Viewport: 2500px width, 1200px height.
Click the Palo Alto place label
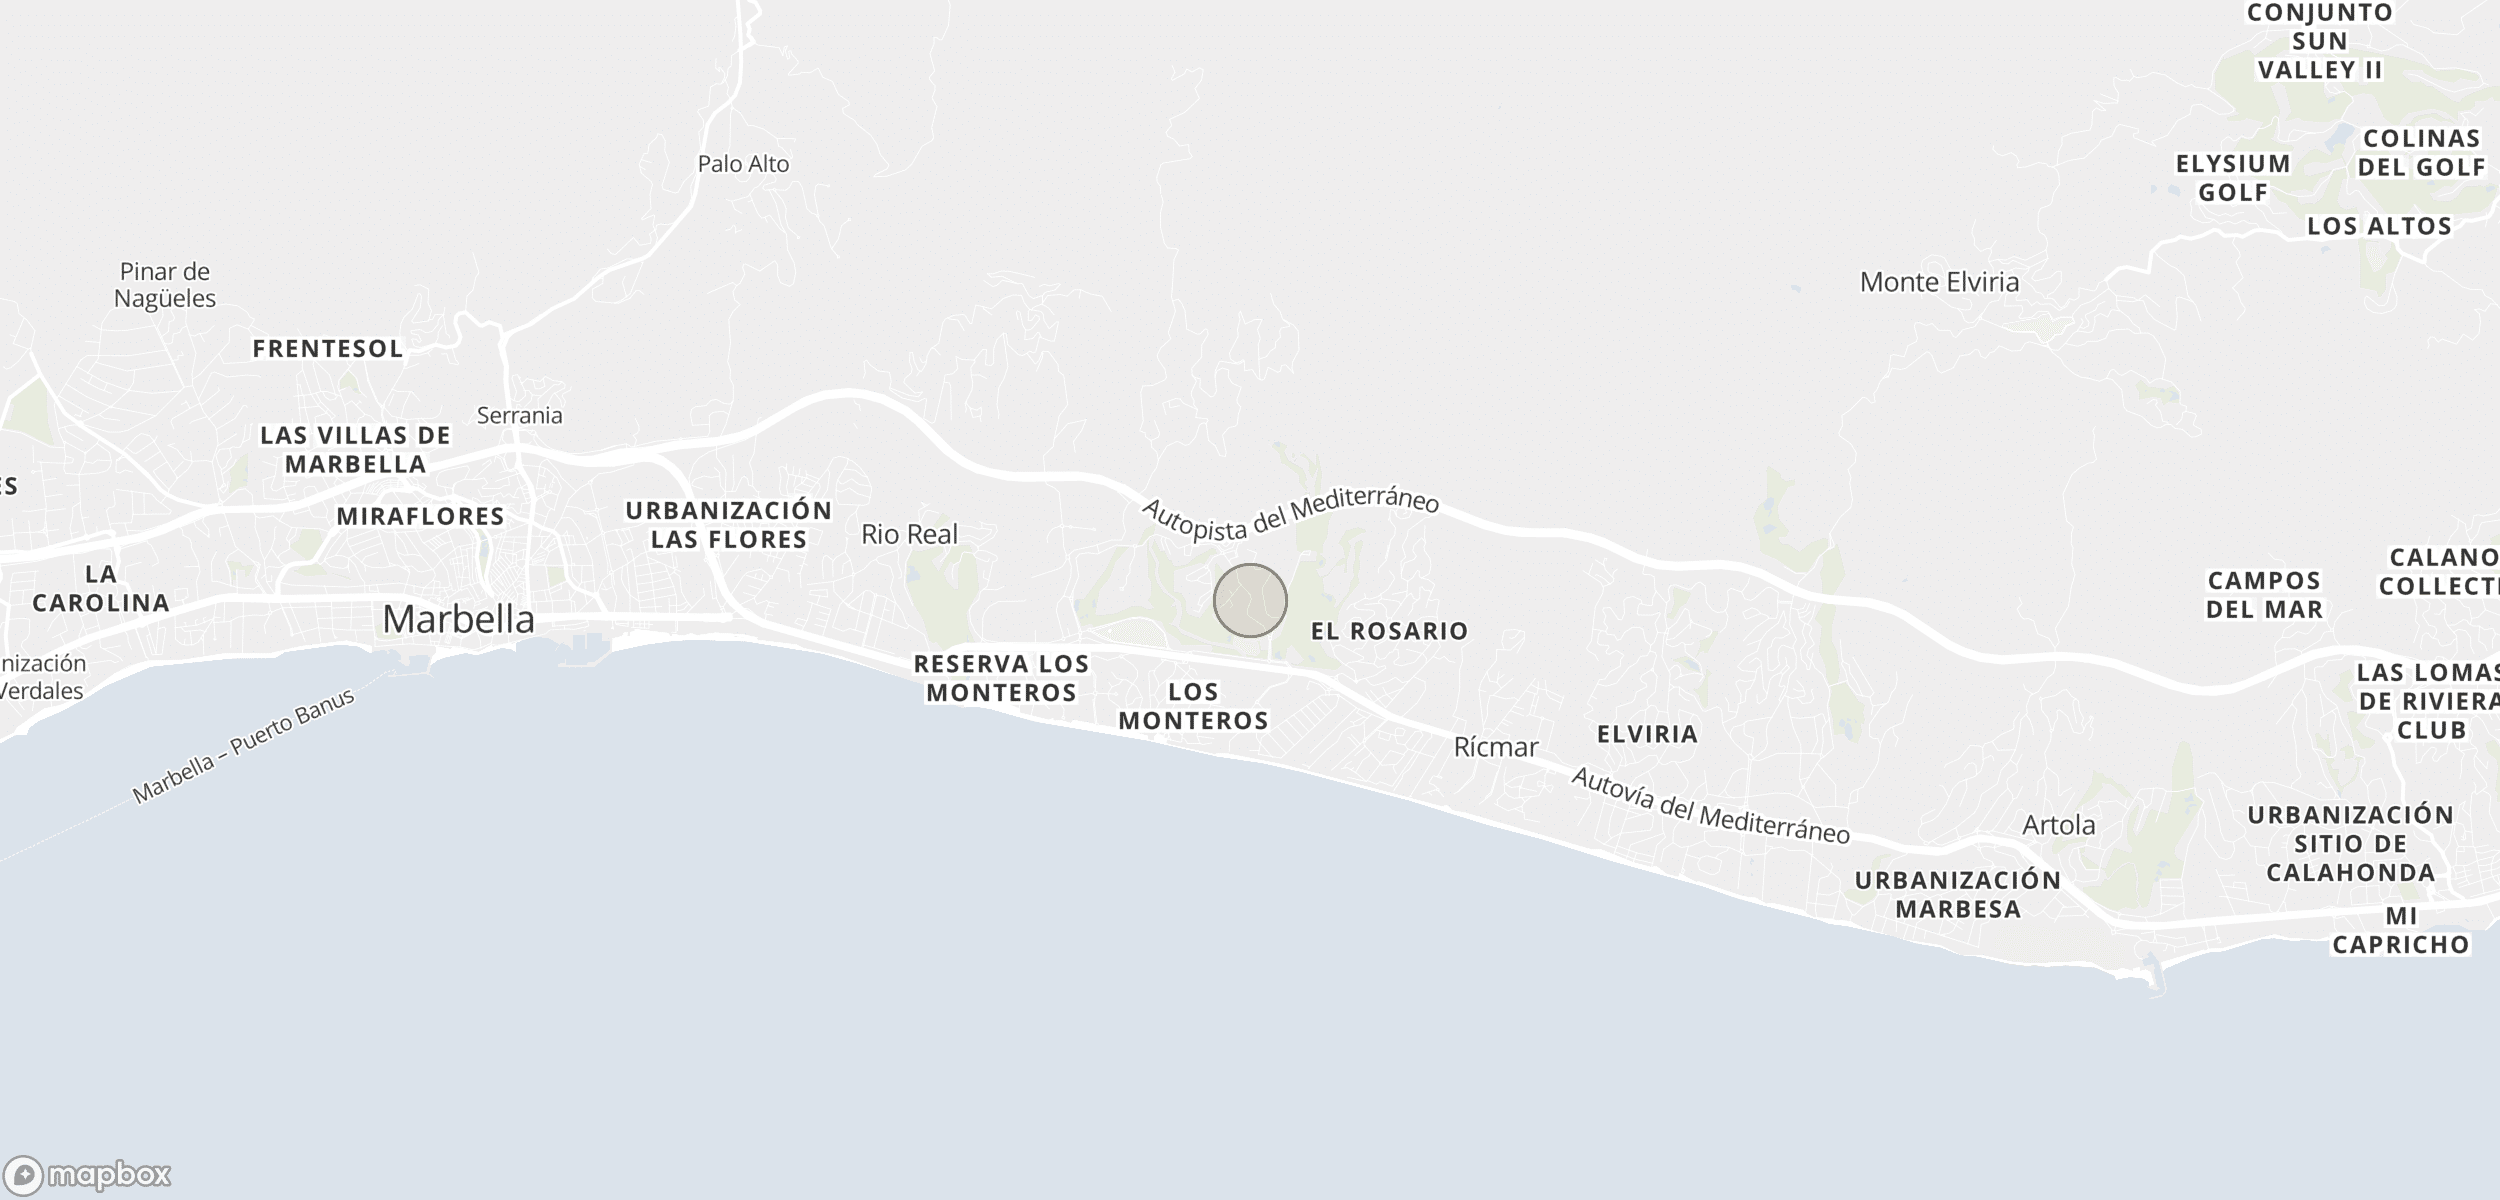coord(743,164)
